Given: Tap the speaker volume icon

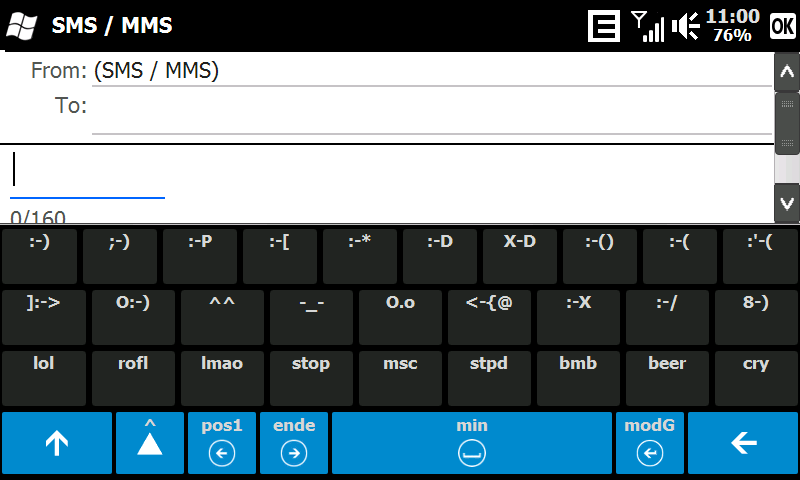Looking at the screenshot, I should tap(685, 26).
